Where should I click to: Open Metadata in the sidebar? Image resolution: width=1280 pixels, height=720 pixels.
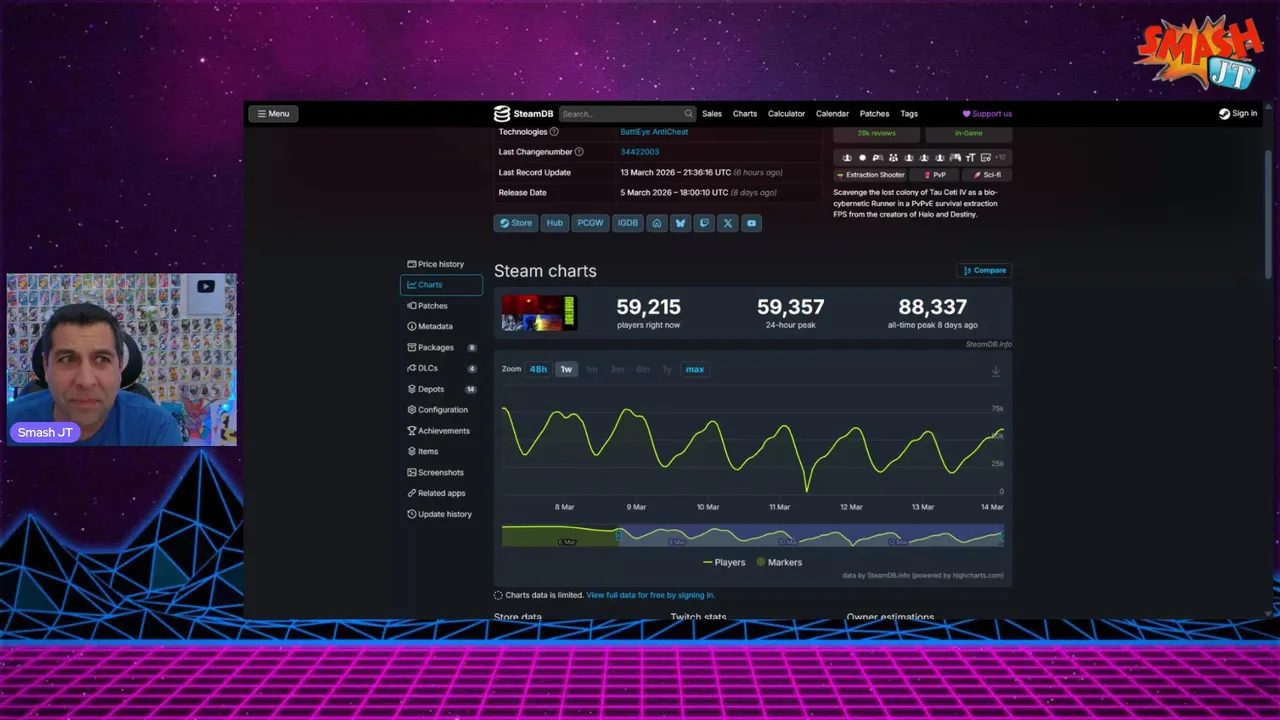pos(440,326)
